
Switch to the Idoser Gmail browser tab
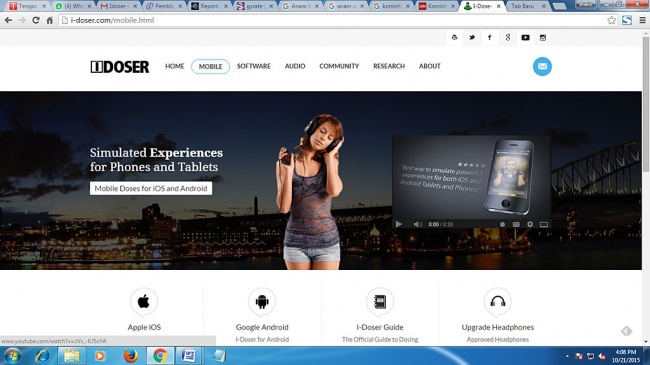tap(119, 6)
